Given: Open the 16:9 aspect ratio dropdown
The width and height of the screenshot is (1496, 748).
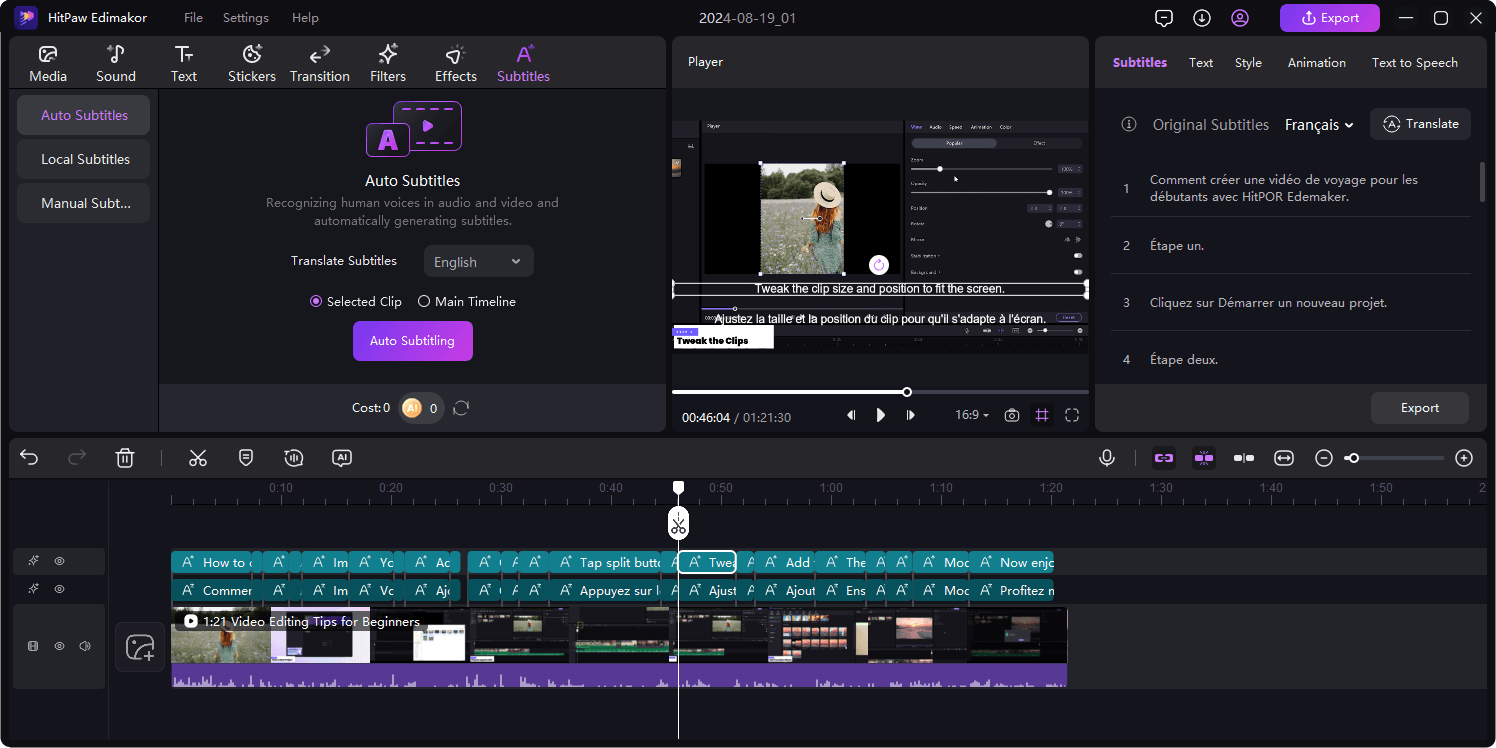Looking at the screenshot, I should [x=972, y=415].
